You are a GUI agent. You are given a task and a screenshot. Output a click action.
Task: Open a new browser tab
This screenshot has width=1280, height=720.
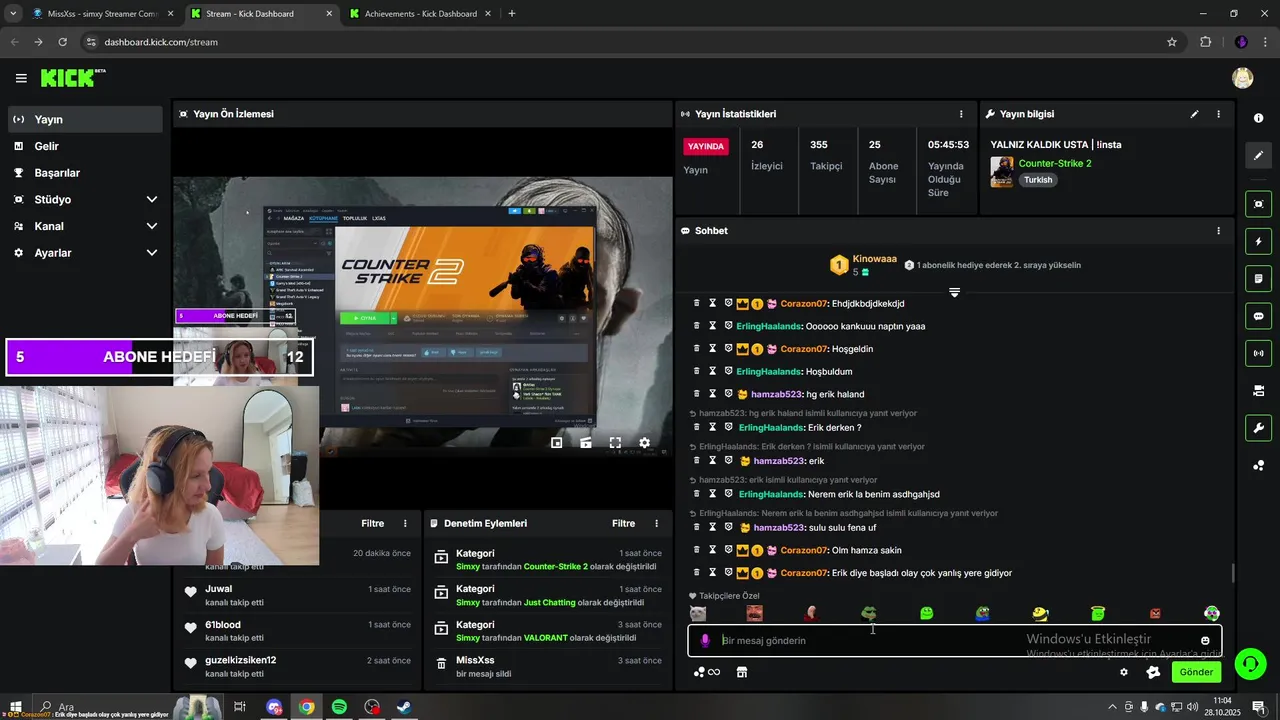pos(512,14)
